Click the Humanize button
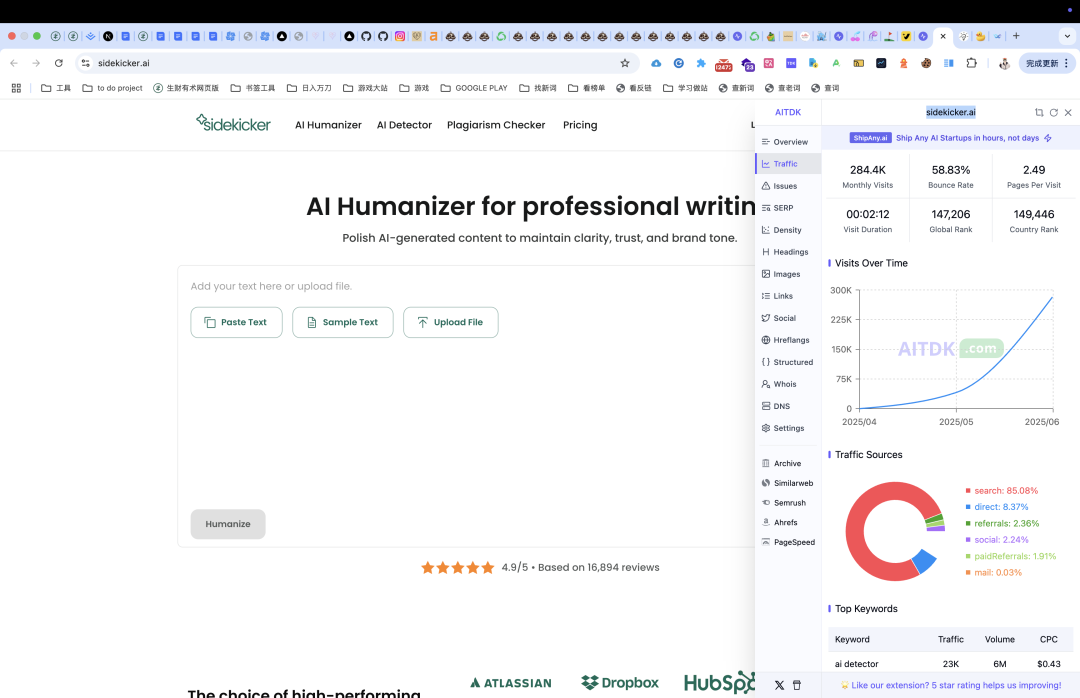Image resolution: width=1080 pixels, height=698 pixels. pos(228,524)
